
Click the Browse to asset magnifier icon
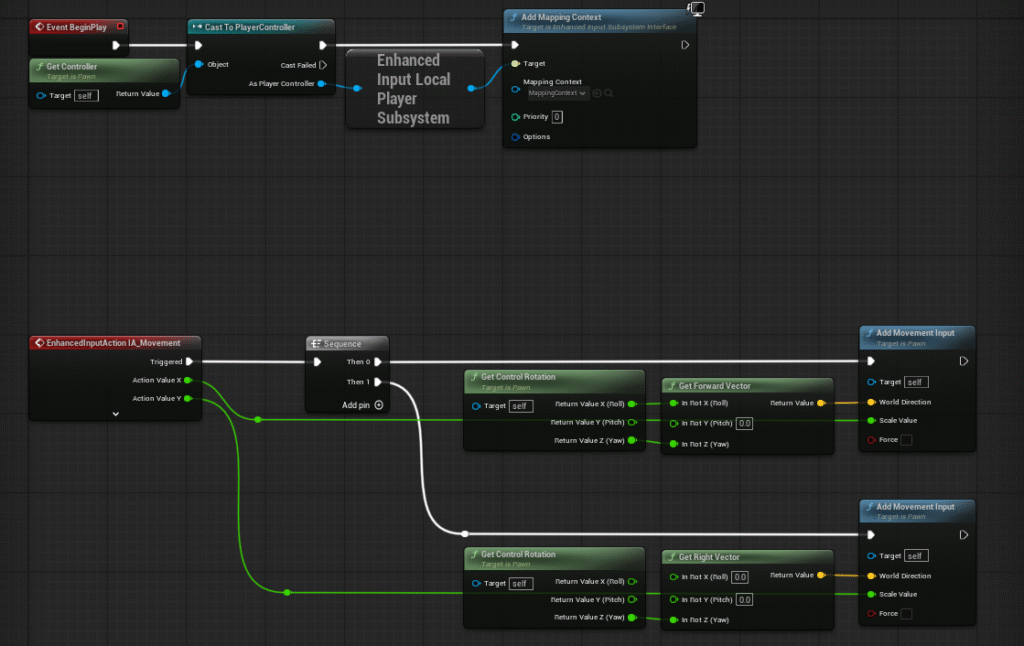(x=609, y=93)
